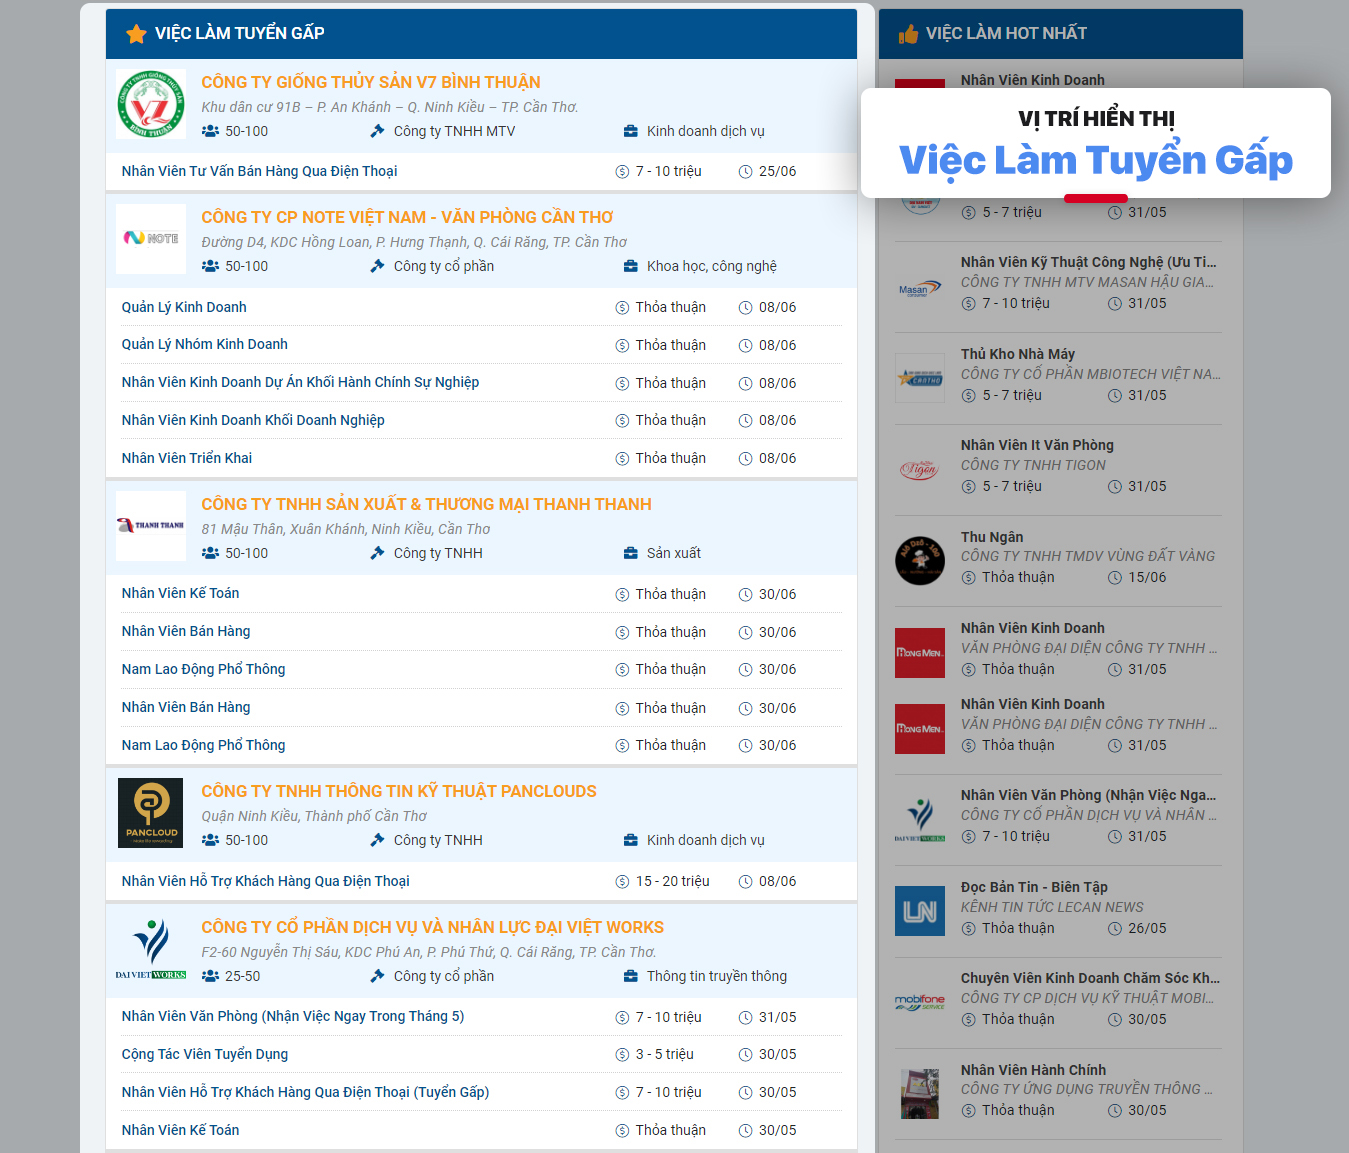Open Cộng Tác Viên Tuyển Dụng job
Image resolution: width=1349 pixels, height=1153 pixels.
pyautogui.click(x=205, y=1054)
